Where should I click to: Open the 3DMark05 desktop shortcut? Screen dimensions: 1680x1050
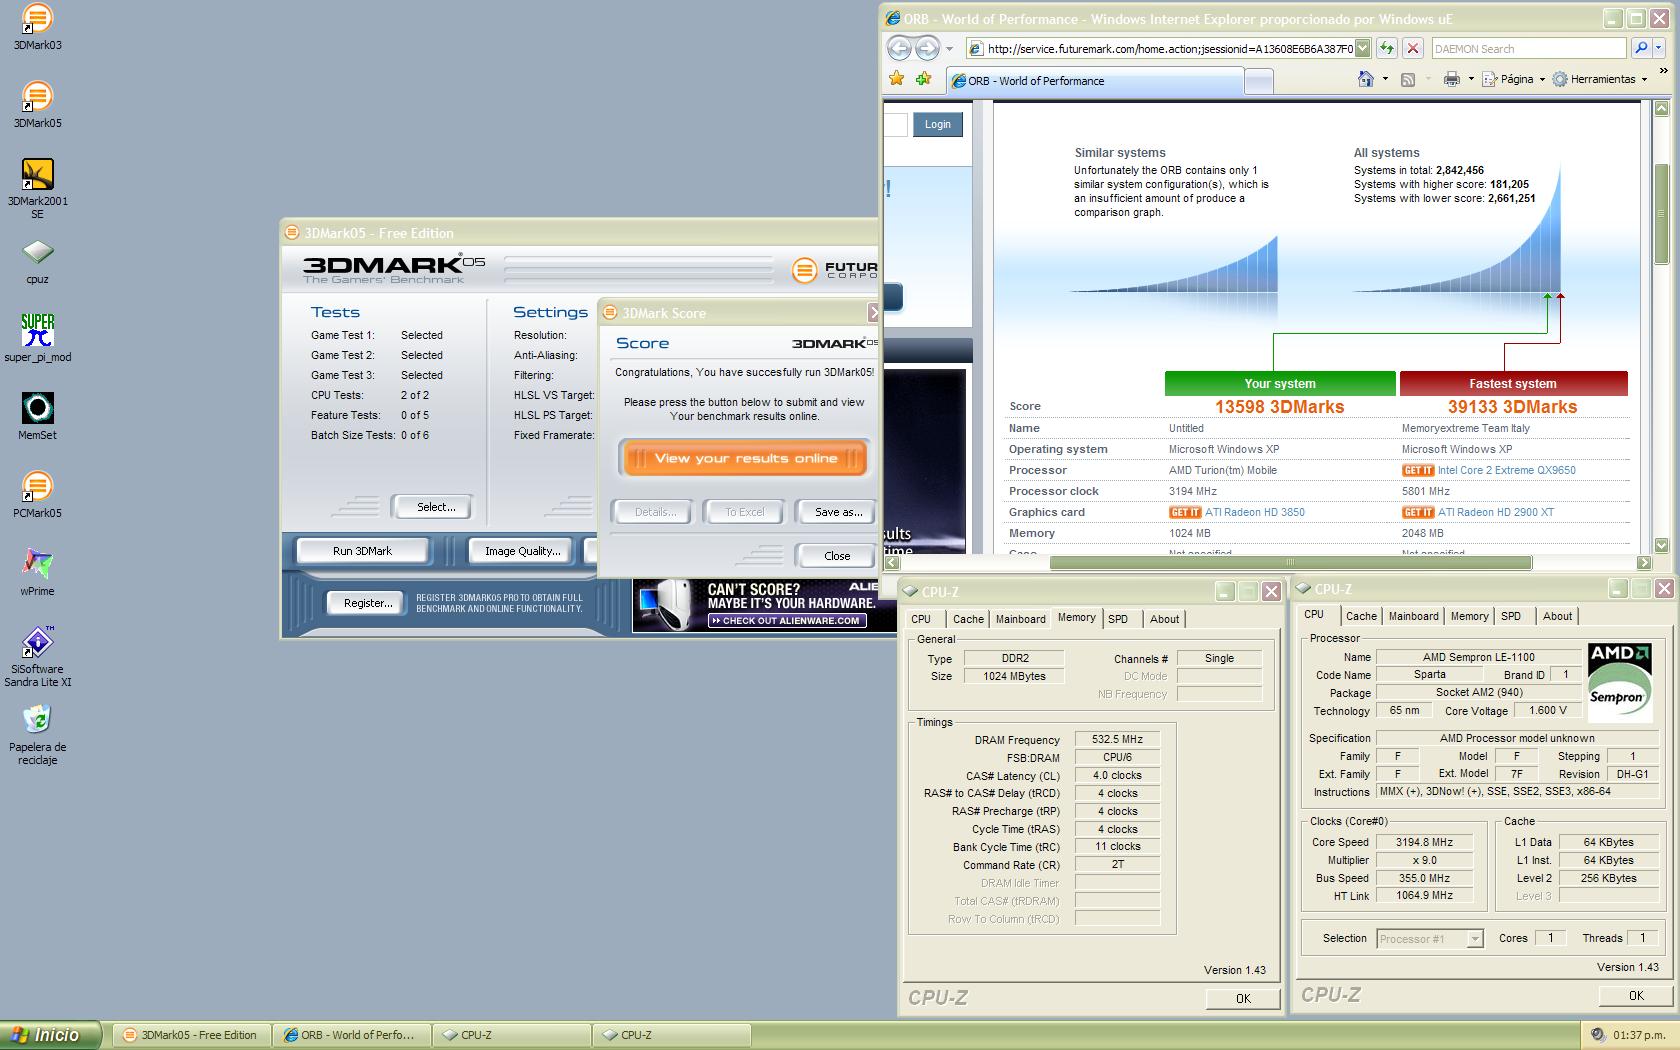37,105
